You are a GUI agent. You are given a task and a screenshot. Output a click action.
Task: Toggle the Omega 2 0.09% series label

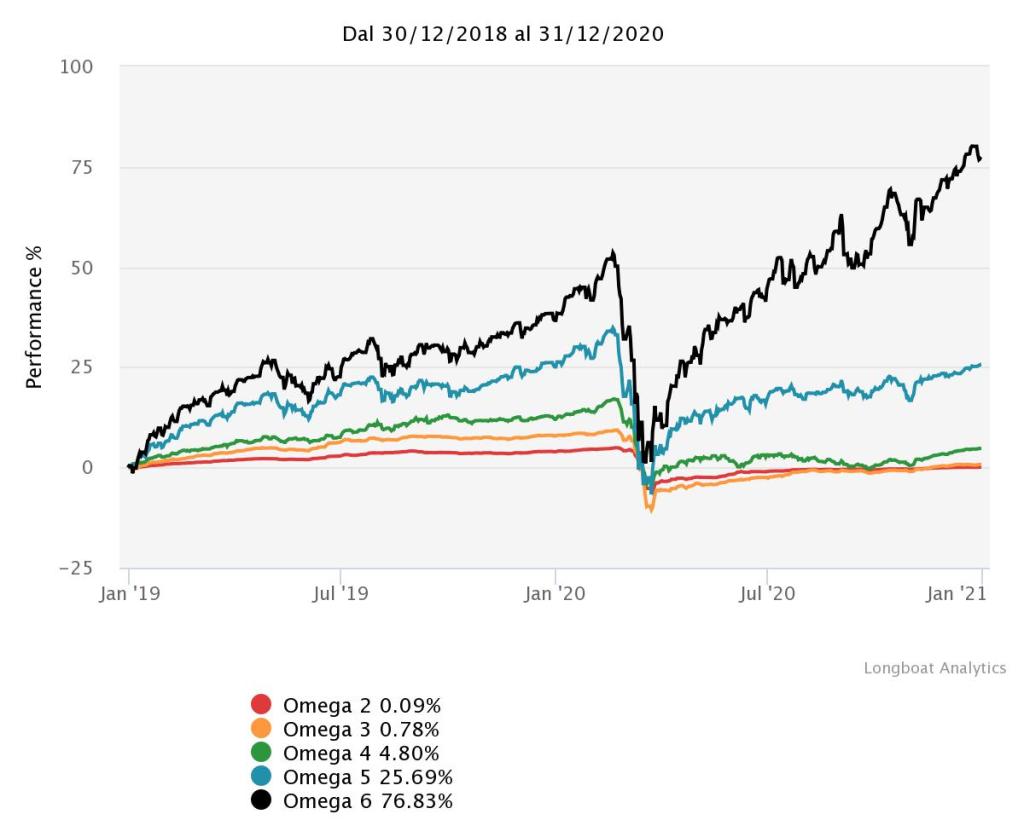(x=361, y=704)
